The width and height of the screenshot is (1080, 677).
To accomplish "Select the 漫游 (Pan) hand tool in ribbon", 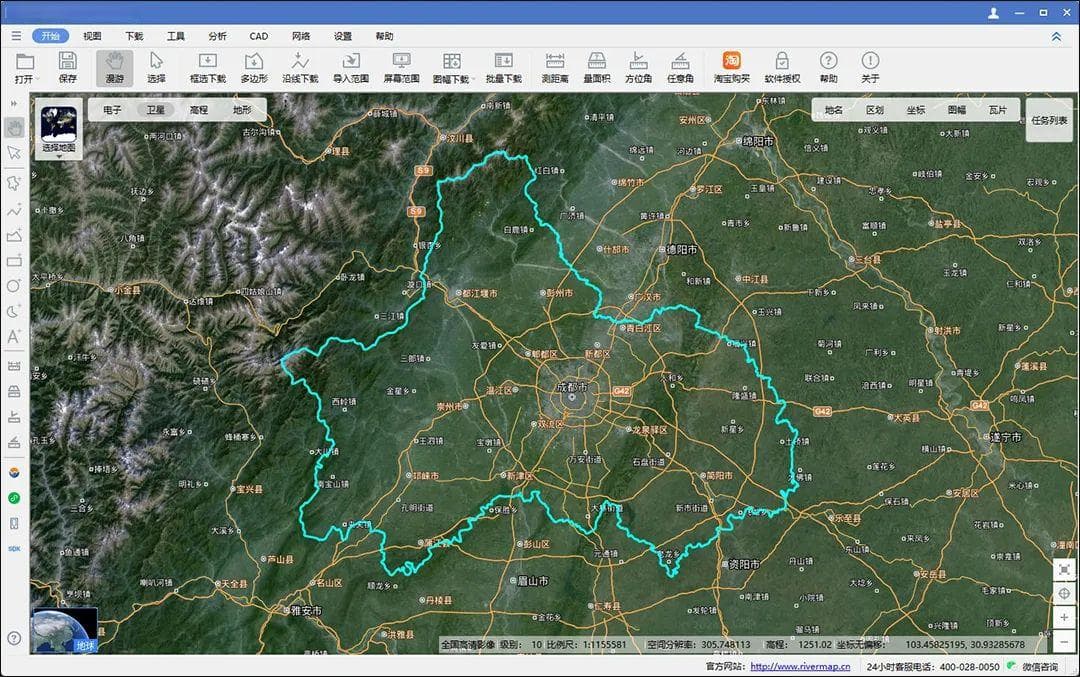I will (x=114, y=68).
